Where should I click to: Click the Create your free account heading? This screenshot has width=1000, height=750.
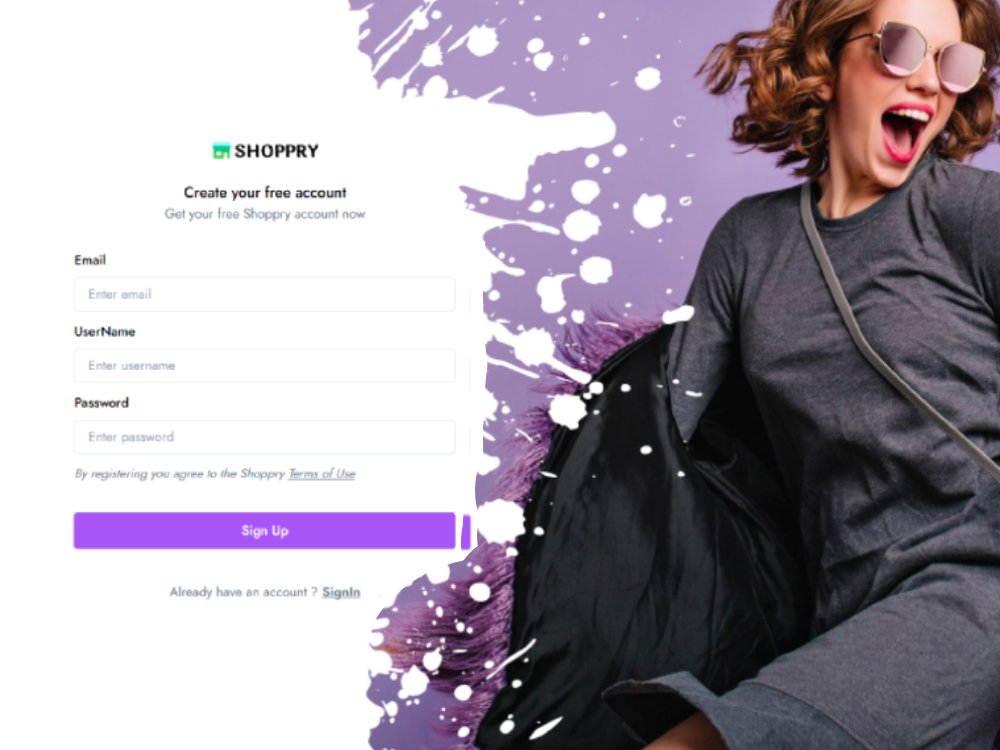[x=265, y=192]
